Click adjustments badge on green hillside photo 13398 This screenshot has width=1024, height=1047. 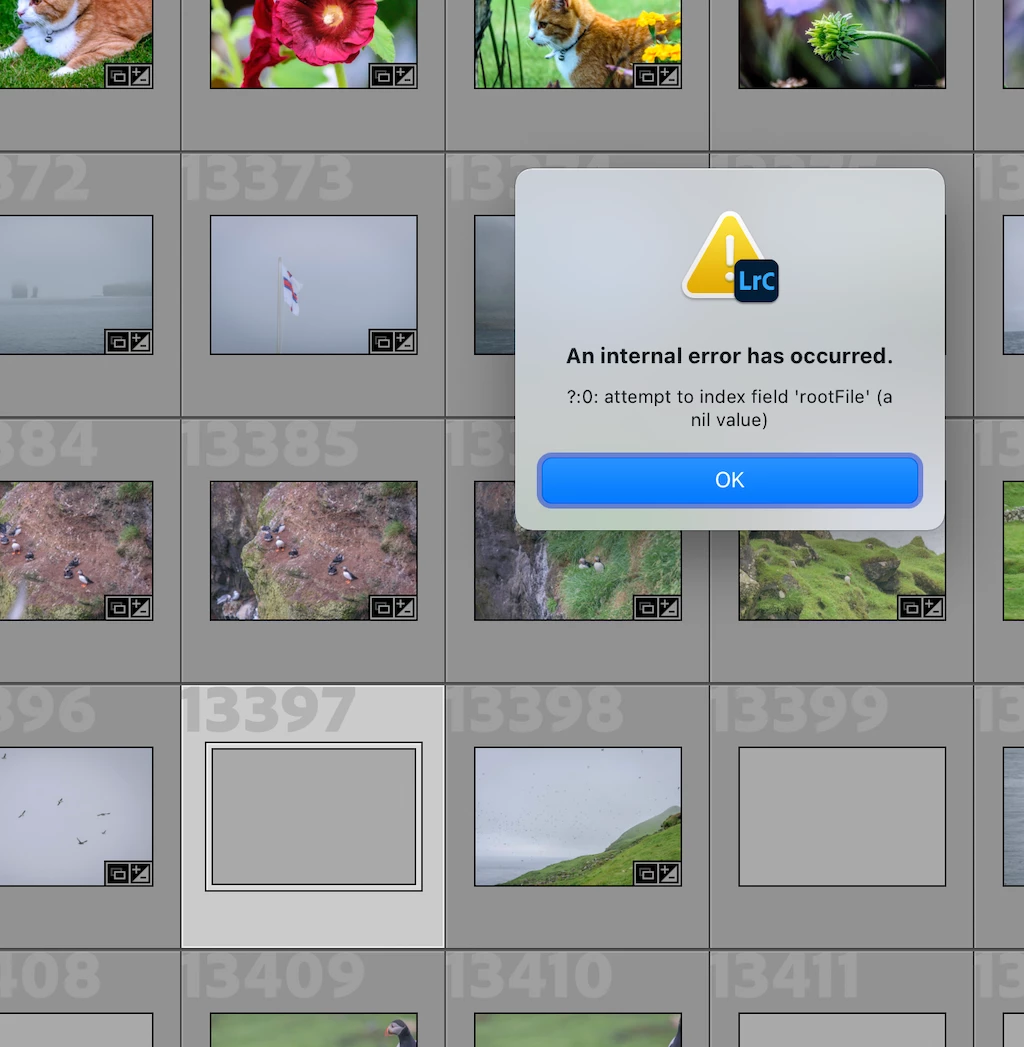coord(669,873)
